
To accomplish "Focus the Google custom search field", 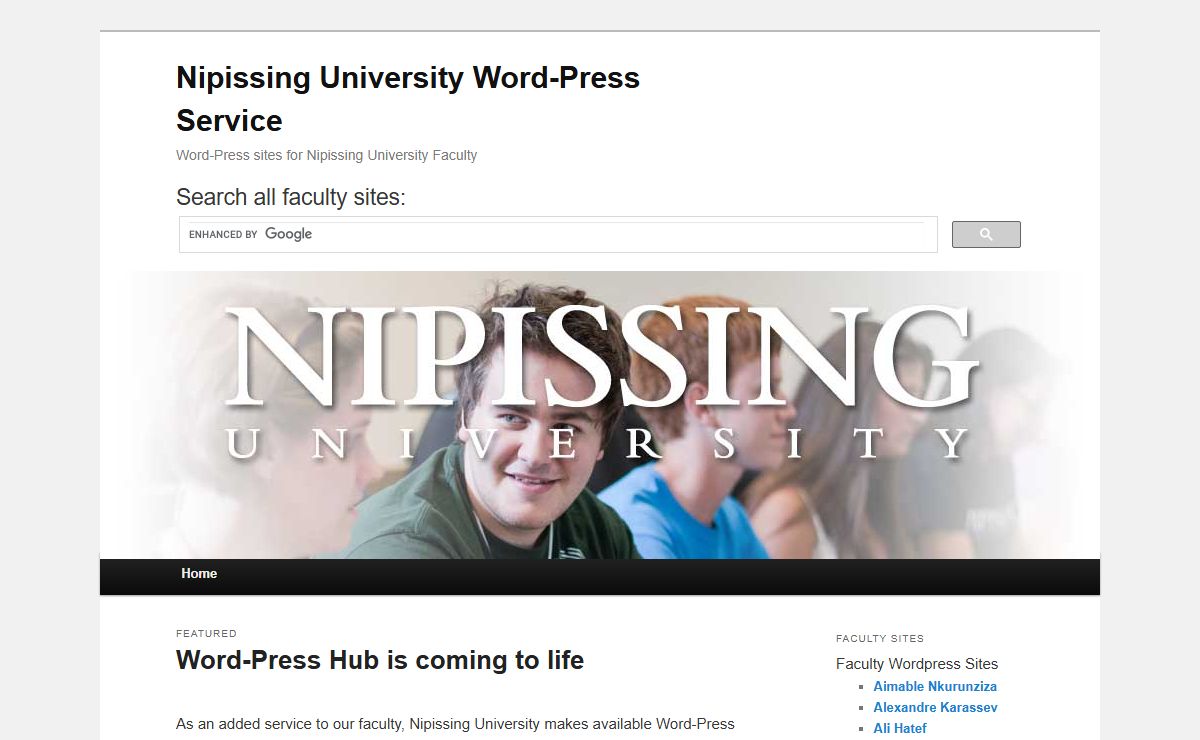I will tap(558, 234).
